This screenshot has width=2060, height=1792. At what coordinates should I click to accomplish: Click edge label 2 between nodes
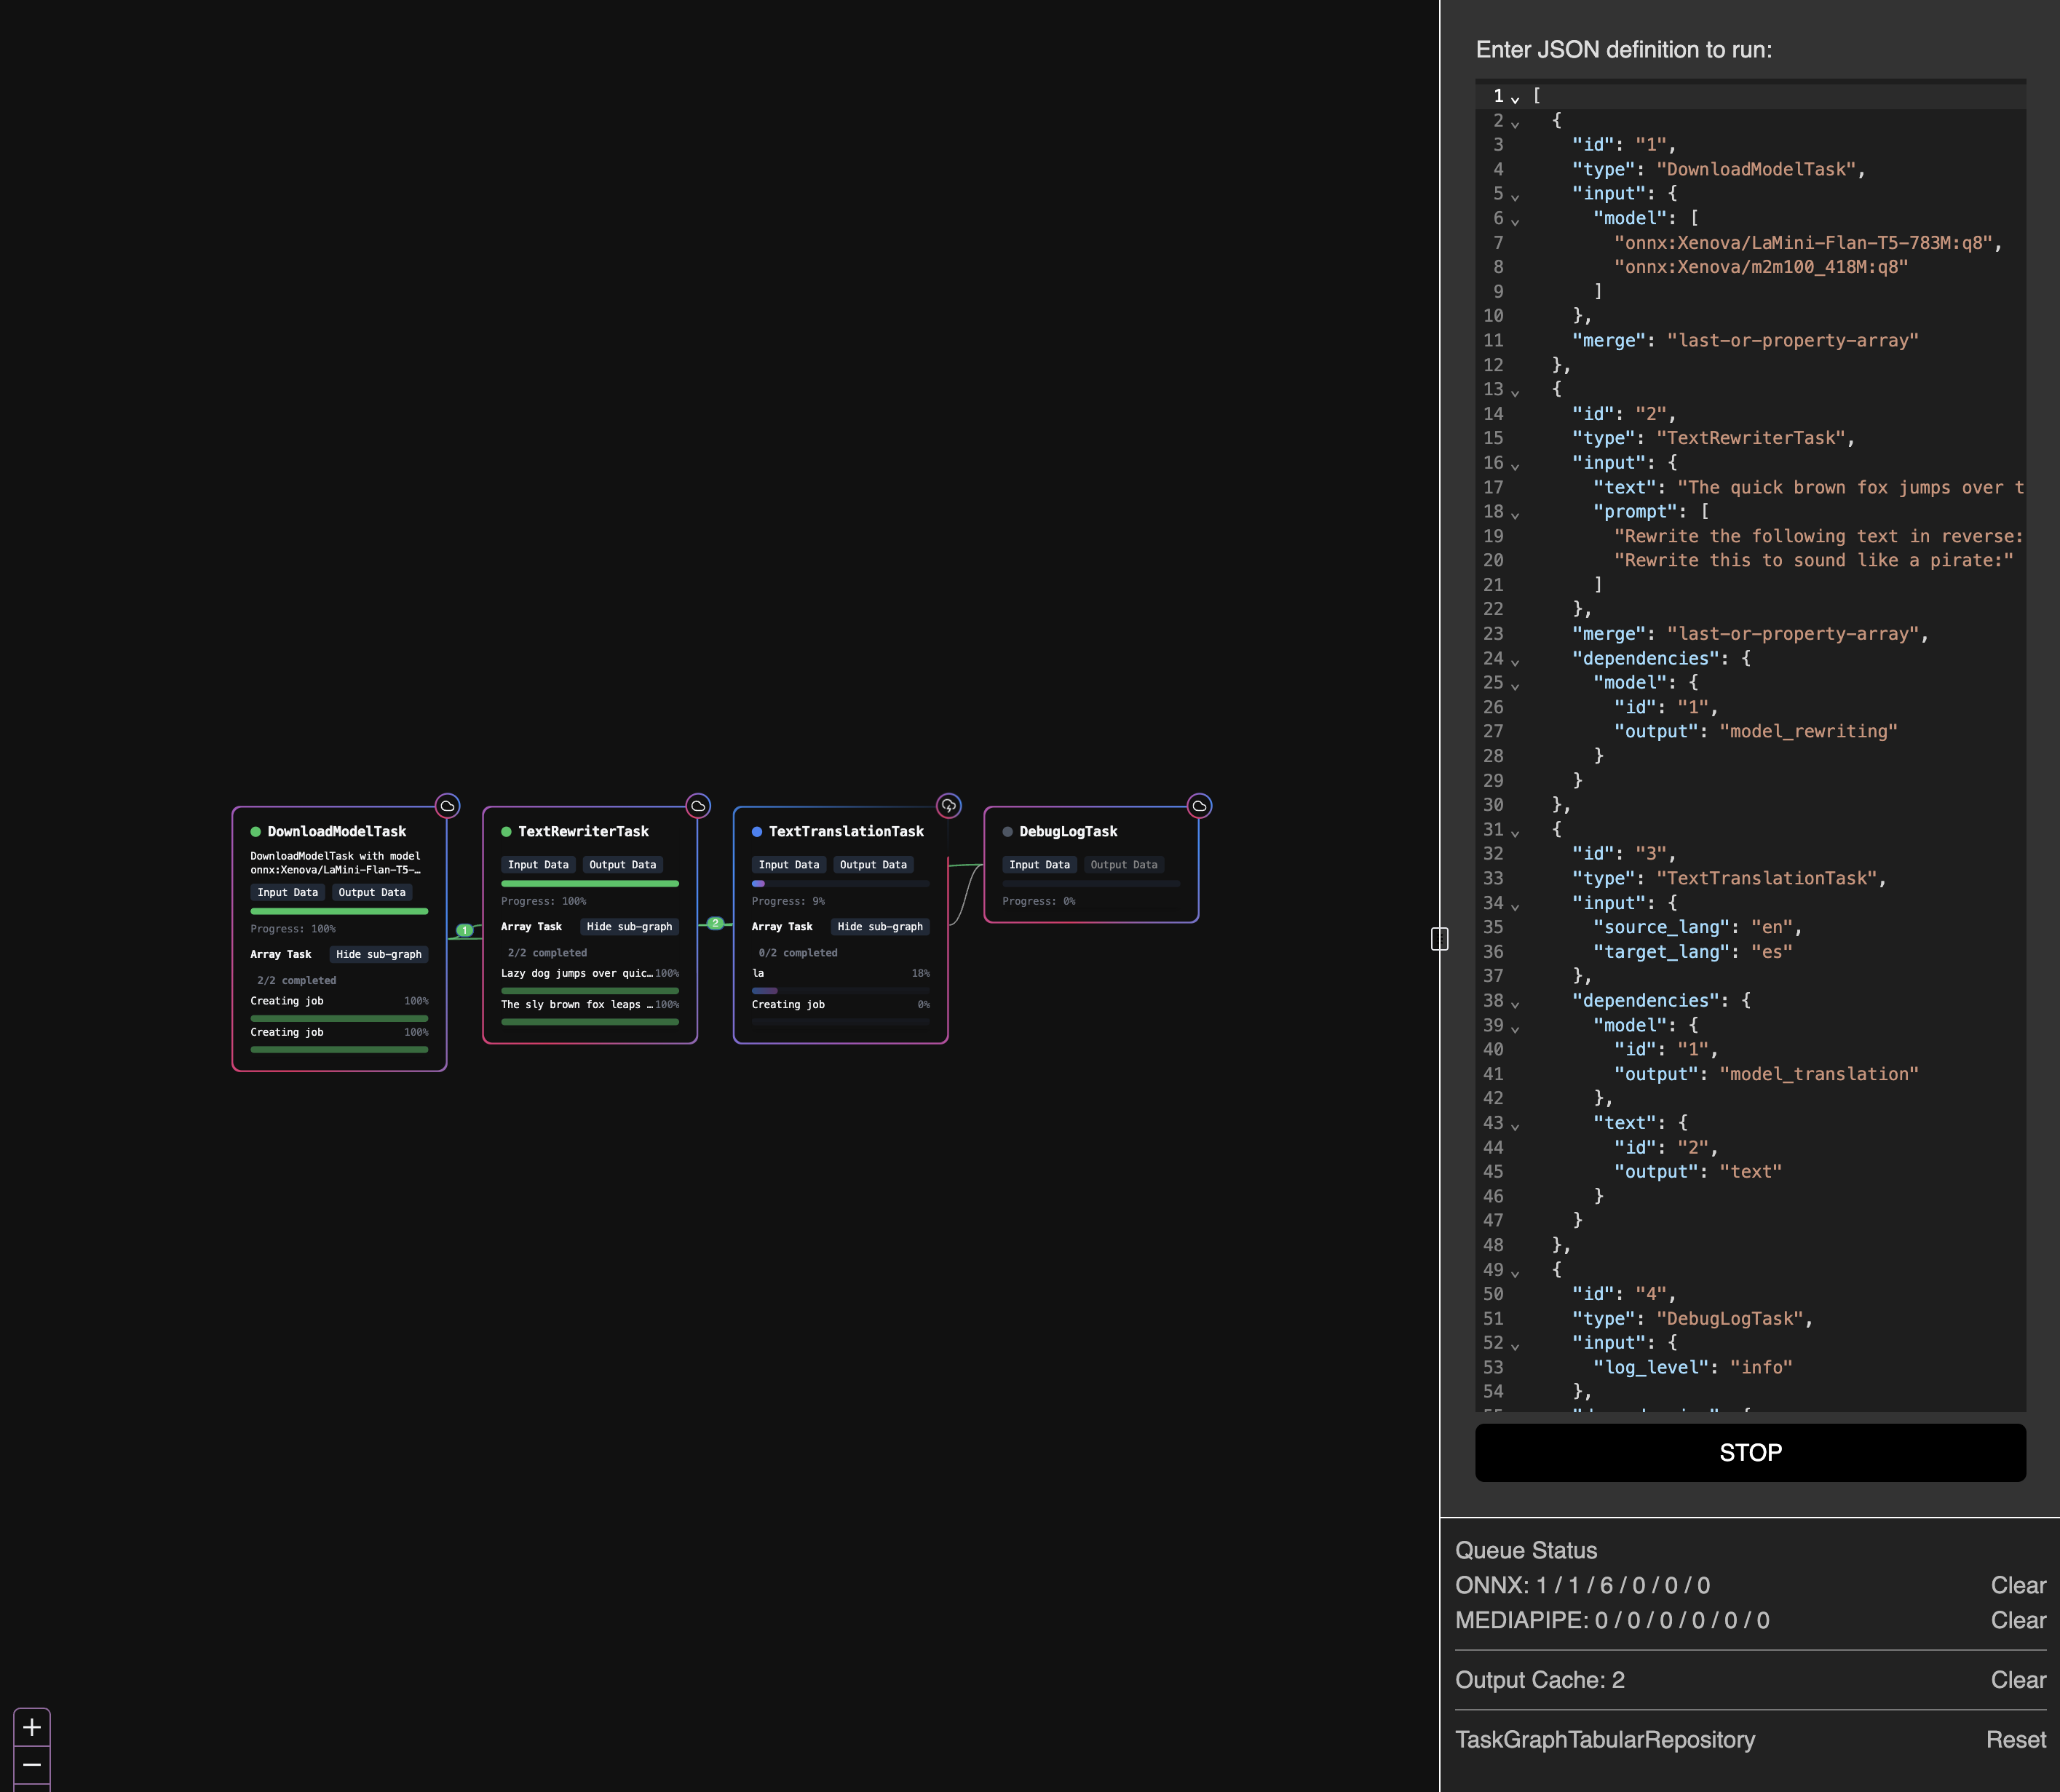(x=715, y=923)
